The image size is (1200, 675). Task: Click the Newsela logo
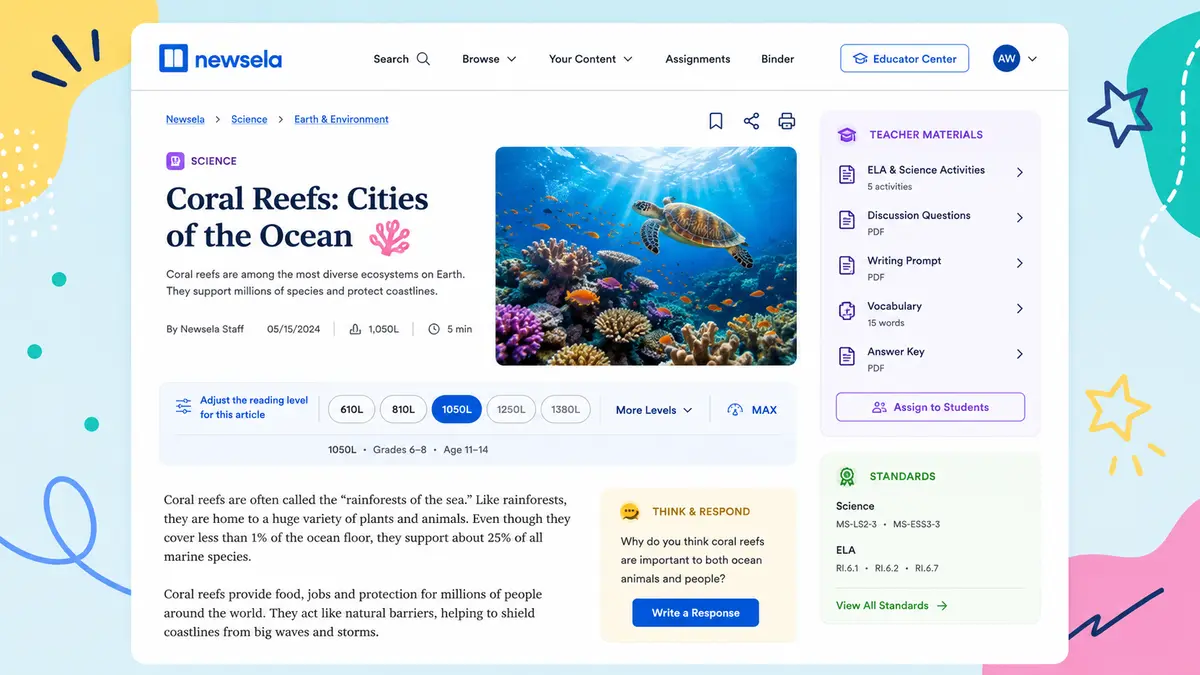pos(220,59)
